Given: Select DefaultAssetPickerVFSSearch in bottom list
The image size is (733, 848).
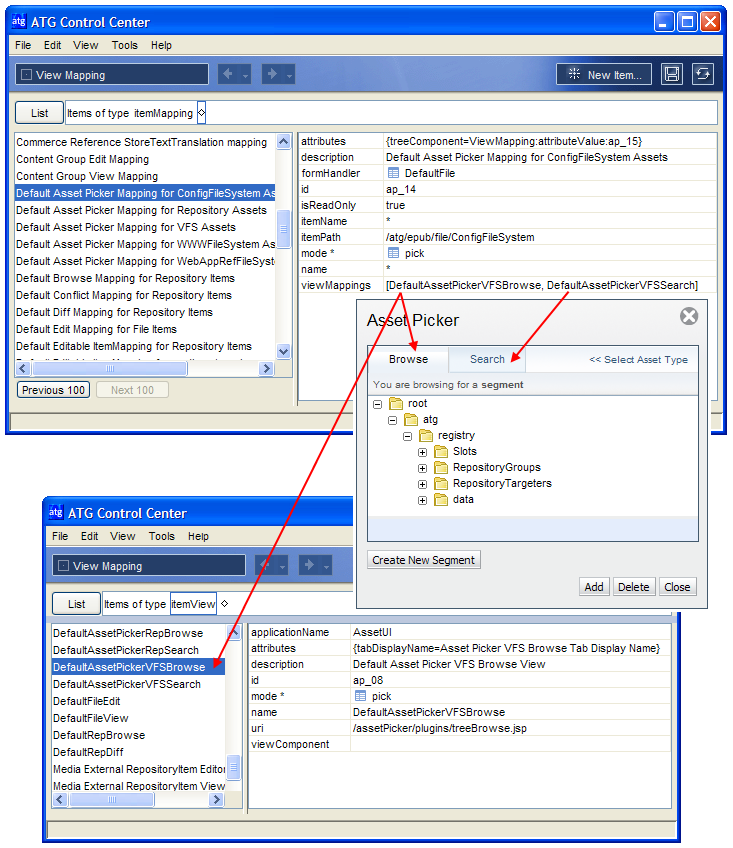Looking at the screenshot, I should [127, 684].
